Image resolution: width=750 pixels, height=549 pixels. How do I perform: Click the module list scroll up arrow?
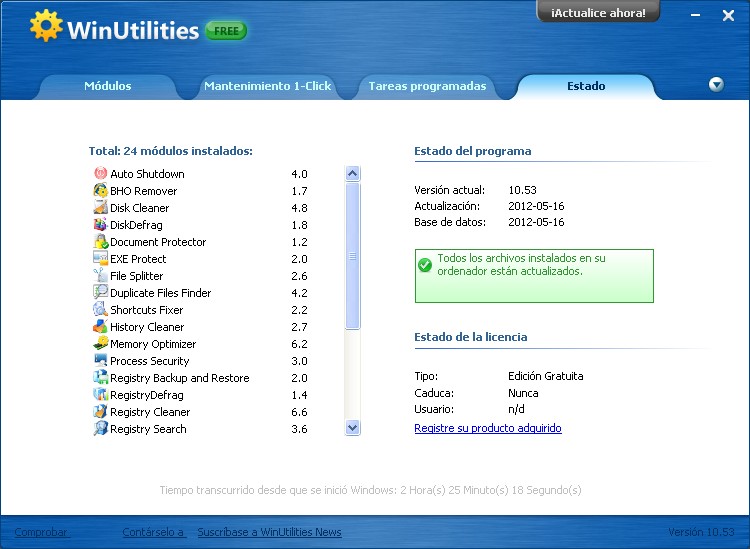coord(353,173)
